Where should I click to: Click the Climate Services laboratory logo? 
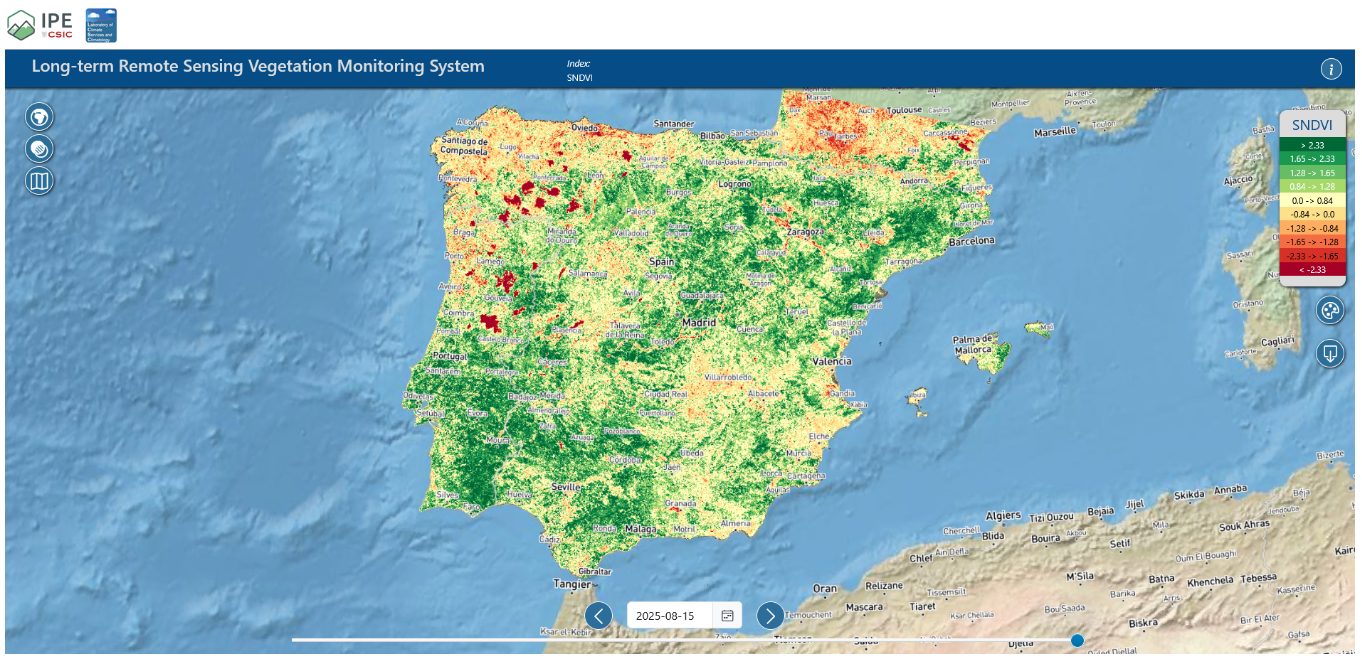pos(101,24)
